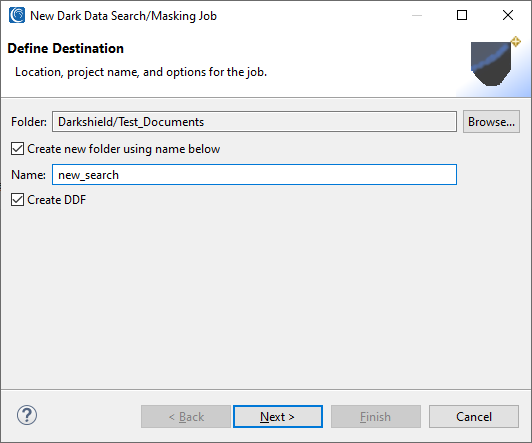Cancel the masking job wizard
This screenshot has height=443, width=532.
pyautogui.click(x=474, y=417)
